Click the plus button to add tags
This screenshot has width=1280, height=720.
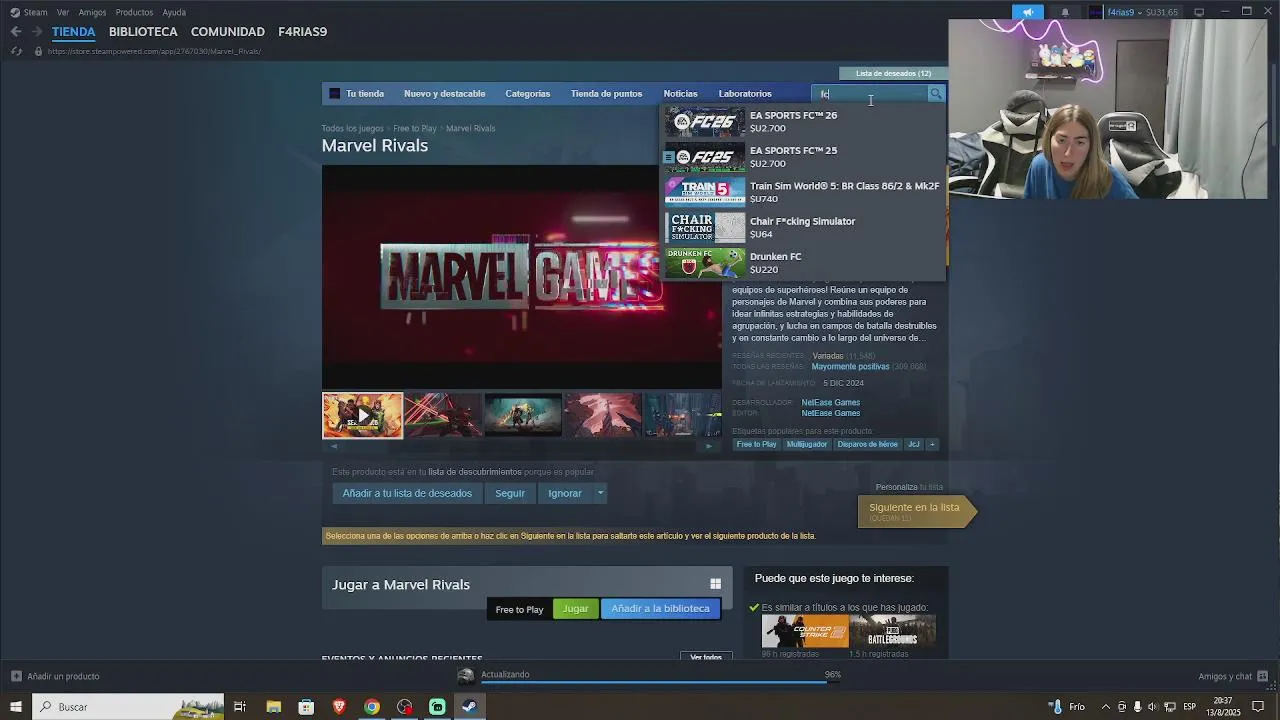(x=932, y=445)
